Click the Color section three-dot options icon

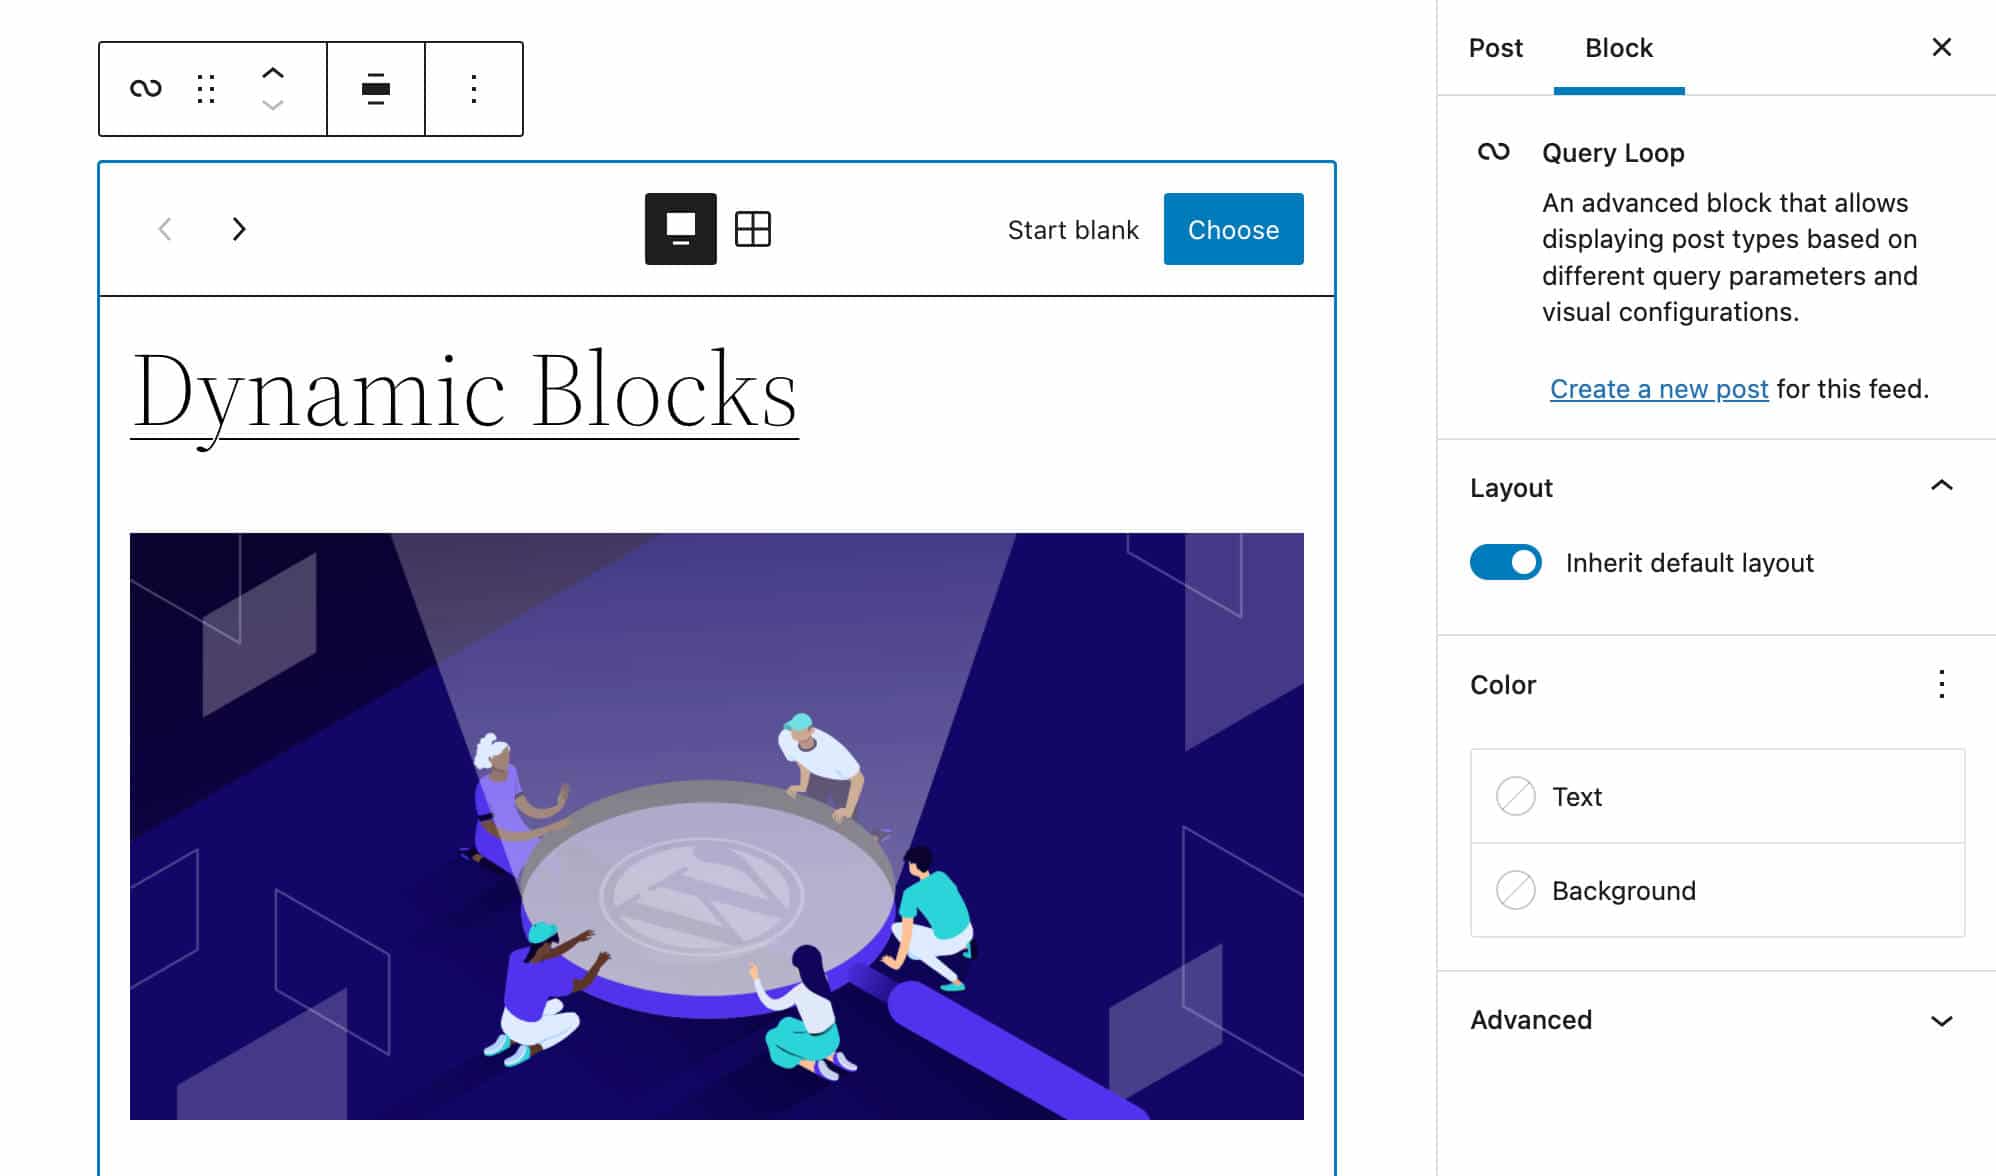point(1940,685)
